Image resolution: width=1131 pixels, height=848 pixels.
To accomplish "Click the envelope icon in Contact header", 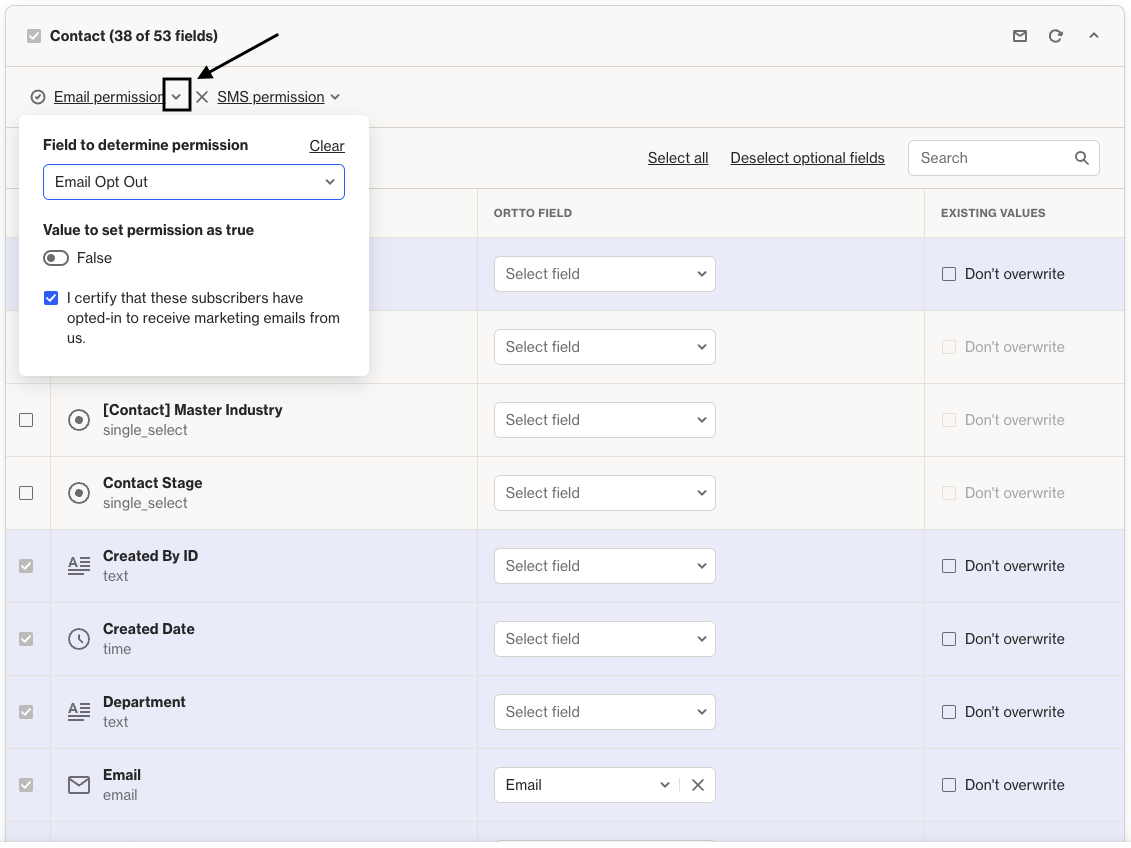I will 1019,36.
